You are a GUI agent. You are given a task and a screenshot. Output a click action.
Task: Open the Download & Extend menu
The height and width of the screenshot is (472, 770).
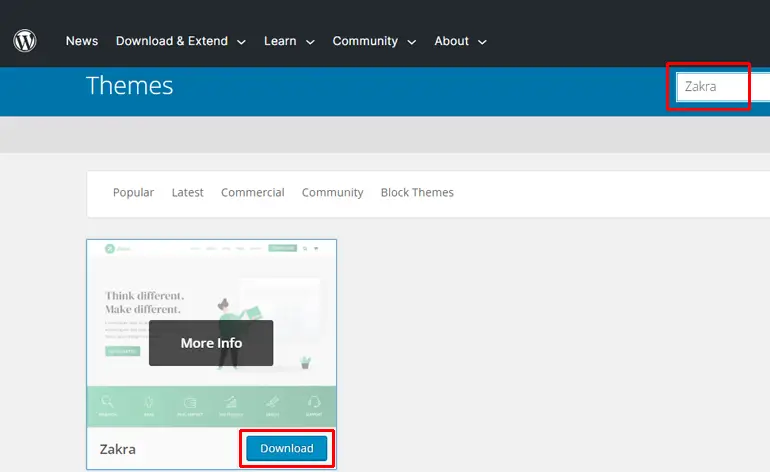171,41
